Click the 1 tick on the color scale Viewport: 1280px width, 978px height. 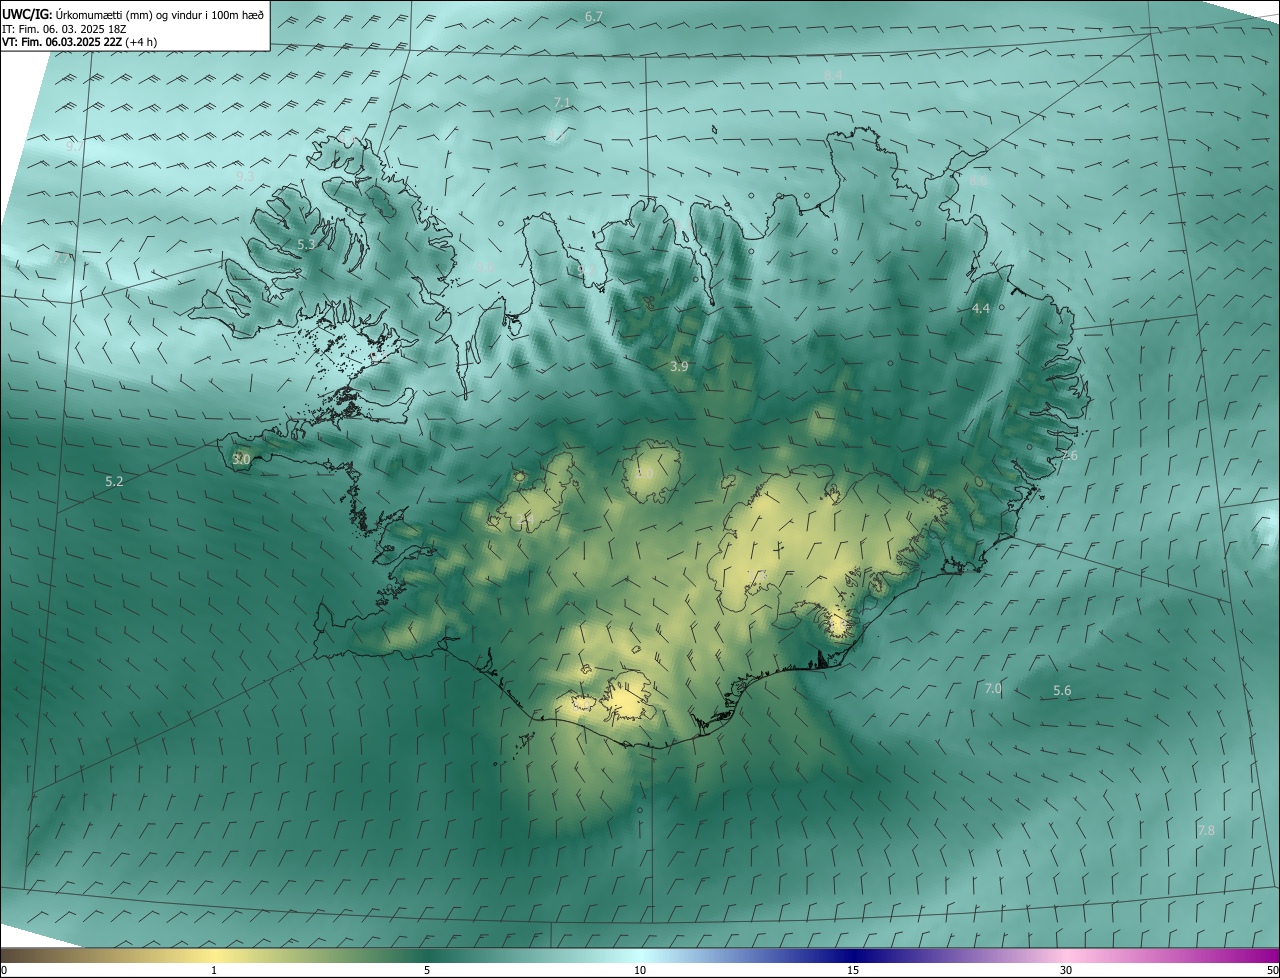tap(214, 970)
